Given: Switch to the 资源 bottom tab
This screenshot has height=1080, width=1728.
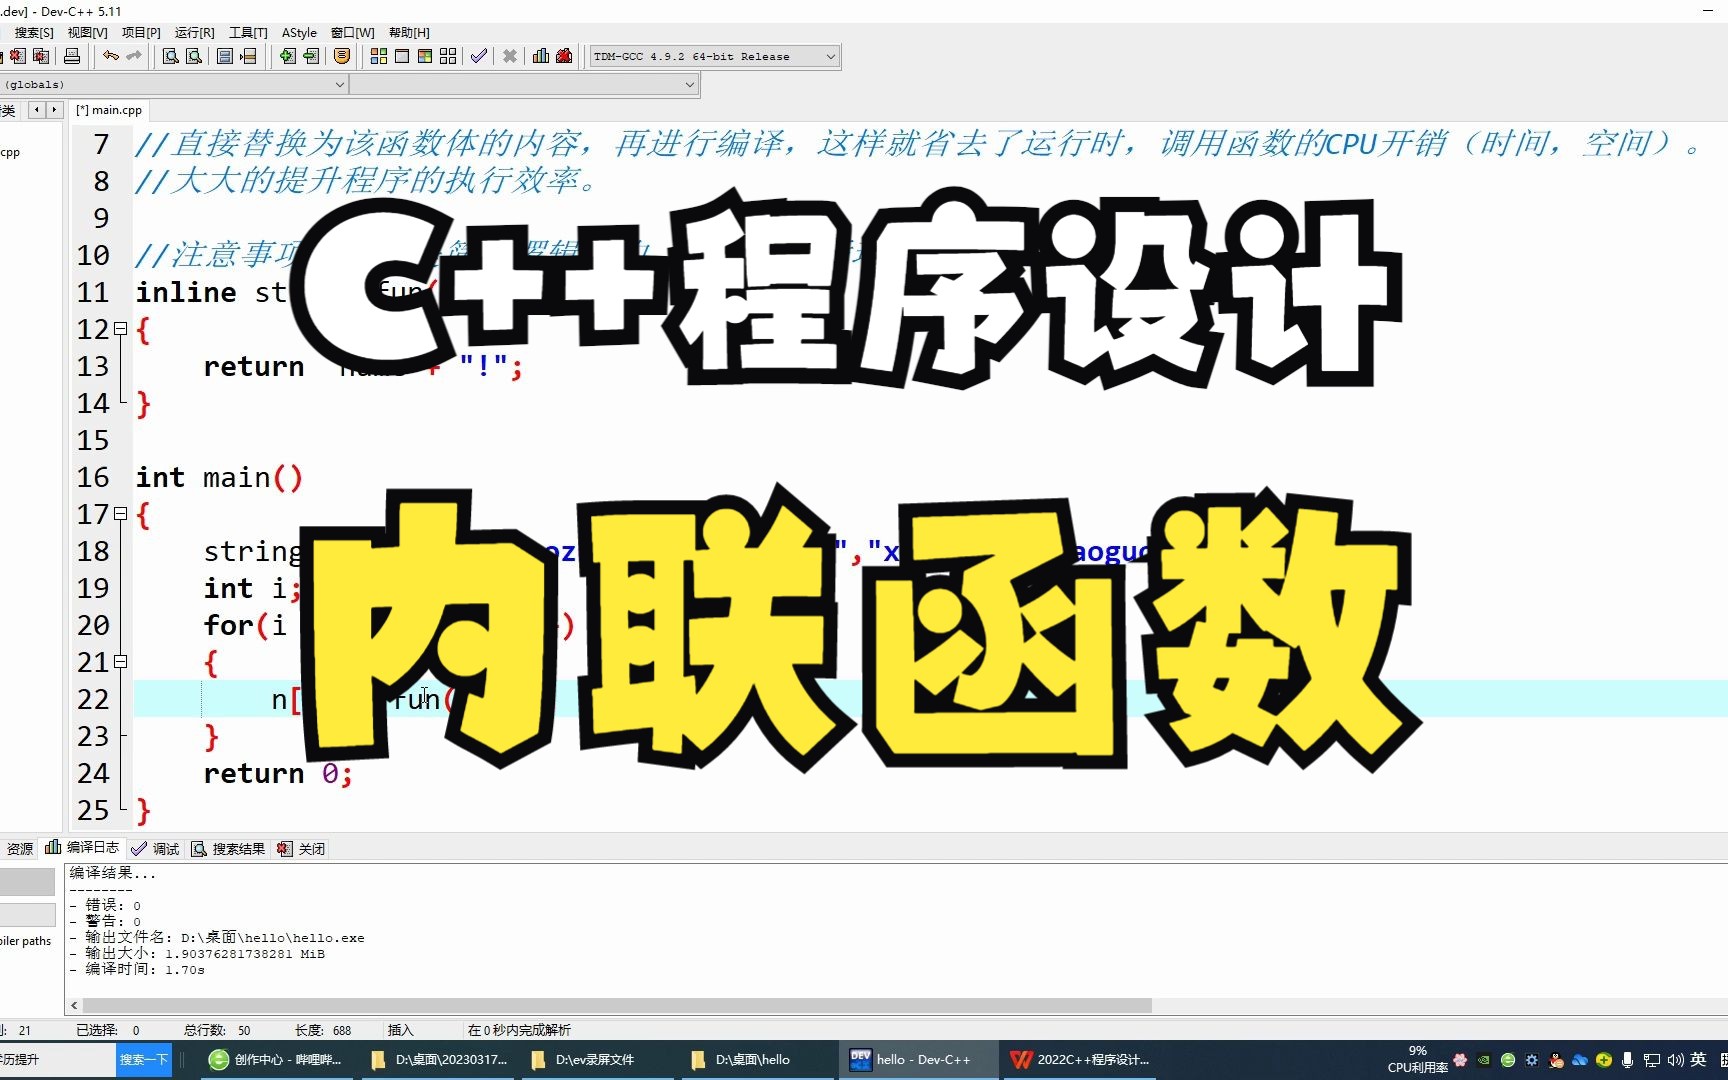Looking at the screenshot, I should [19, 849].
